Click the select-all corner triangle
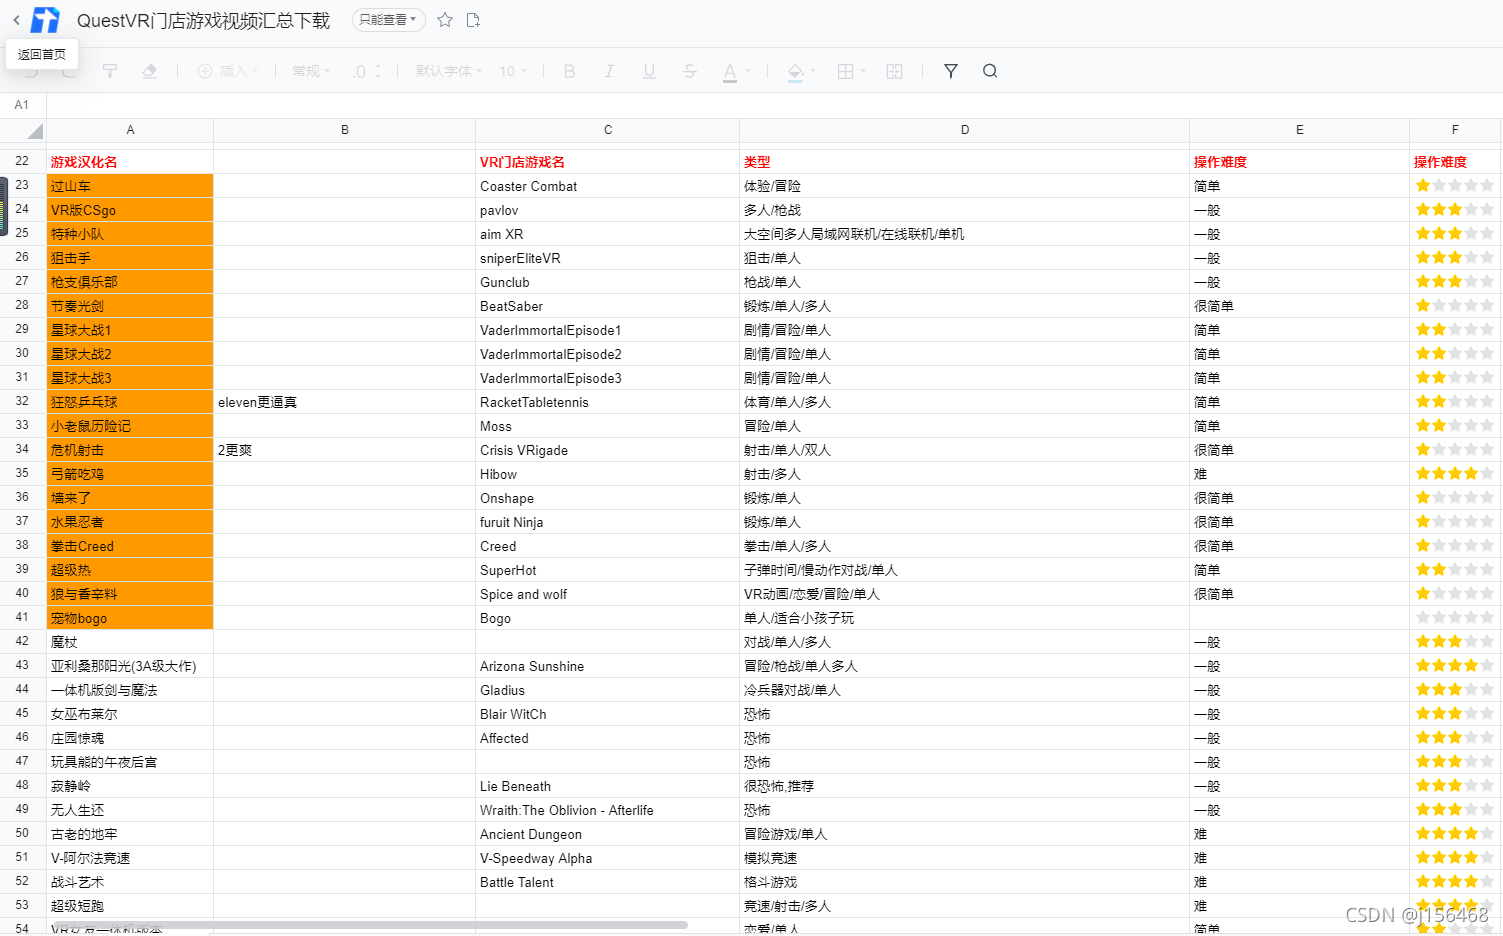This screenshot has width=1503, height=936. (x=34, y=131)
